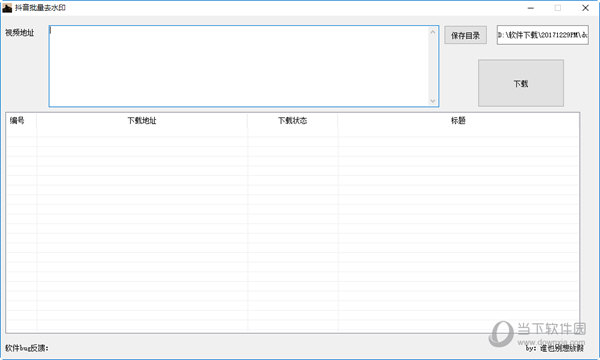This screenshot has width=600, height=360.
Task: Open the 保存目录 save directory chooser
Action: tap(465, 35)
